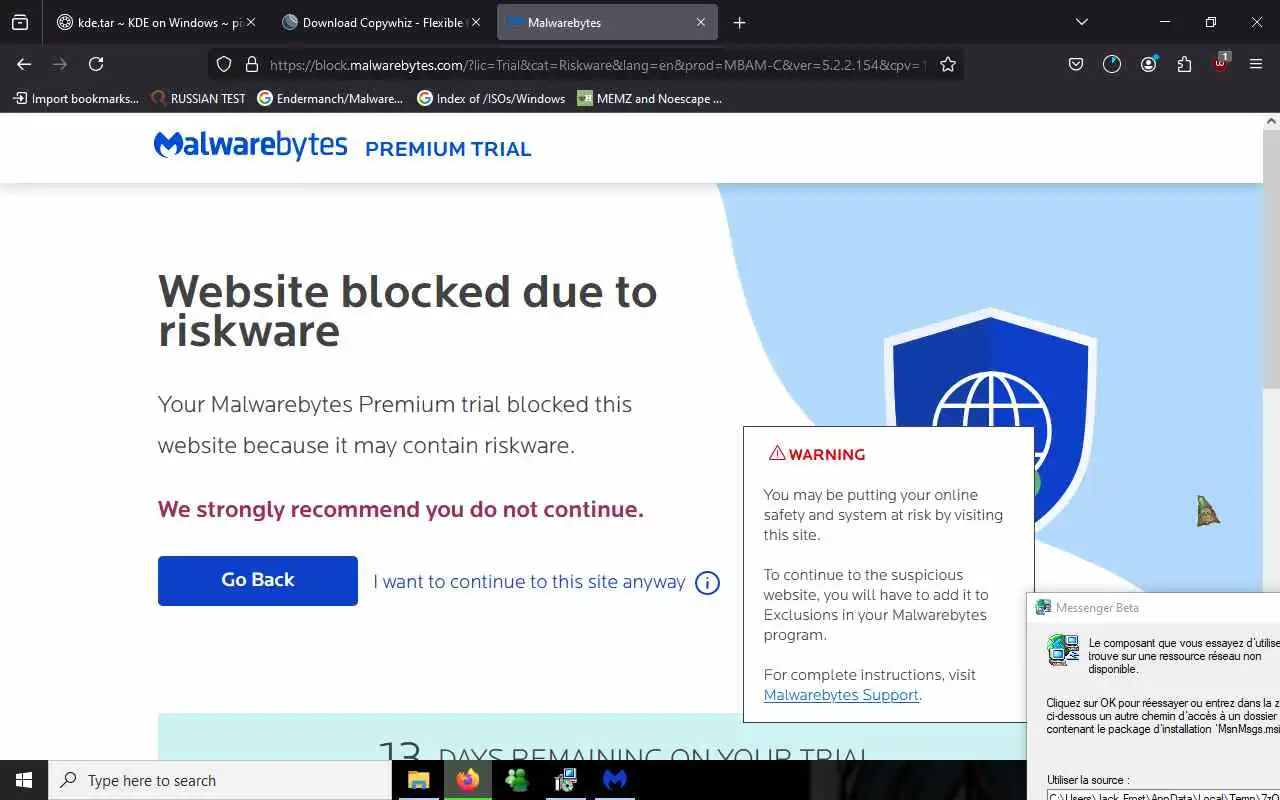
Task: Open installer icon in taskbar
Action: 566,780
